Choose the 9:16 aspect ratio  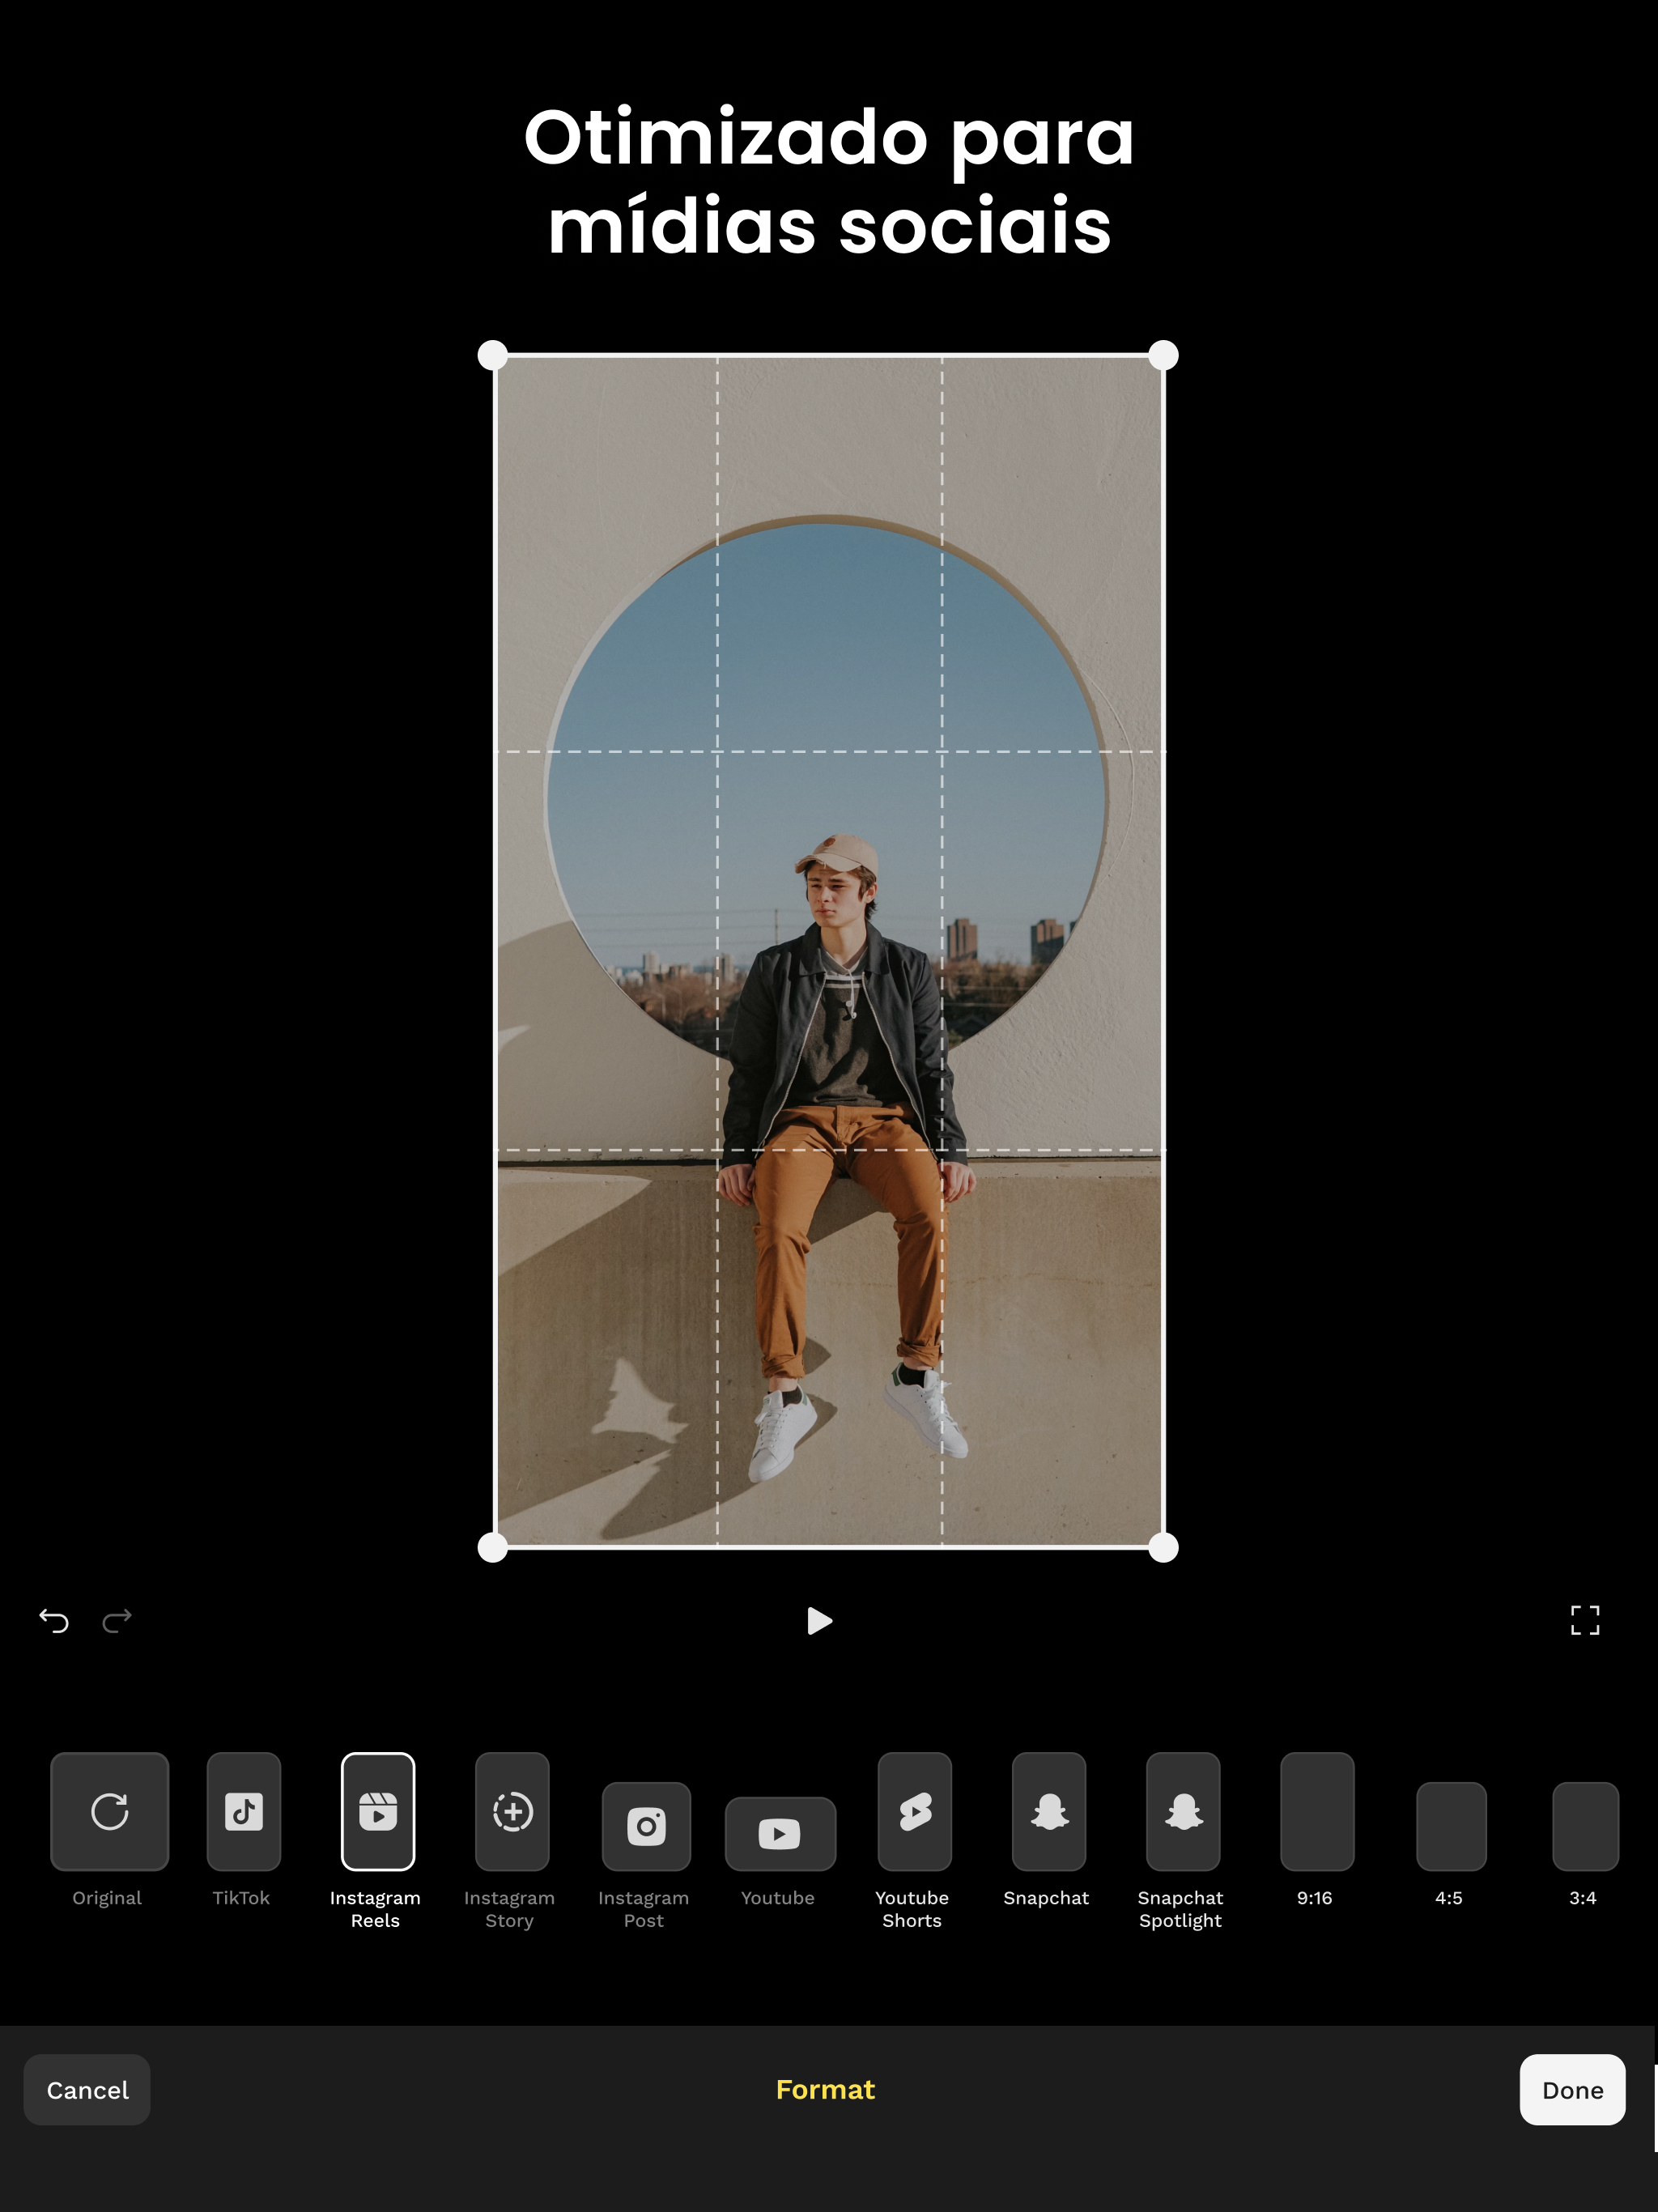coord(1317,1811)
